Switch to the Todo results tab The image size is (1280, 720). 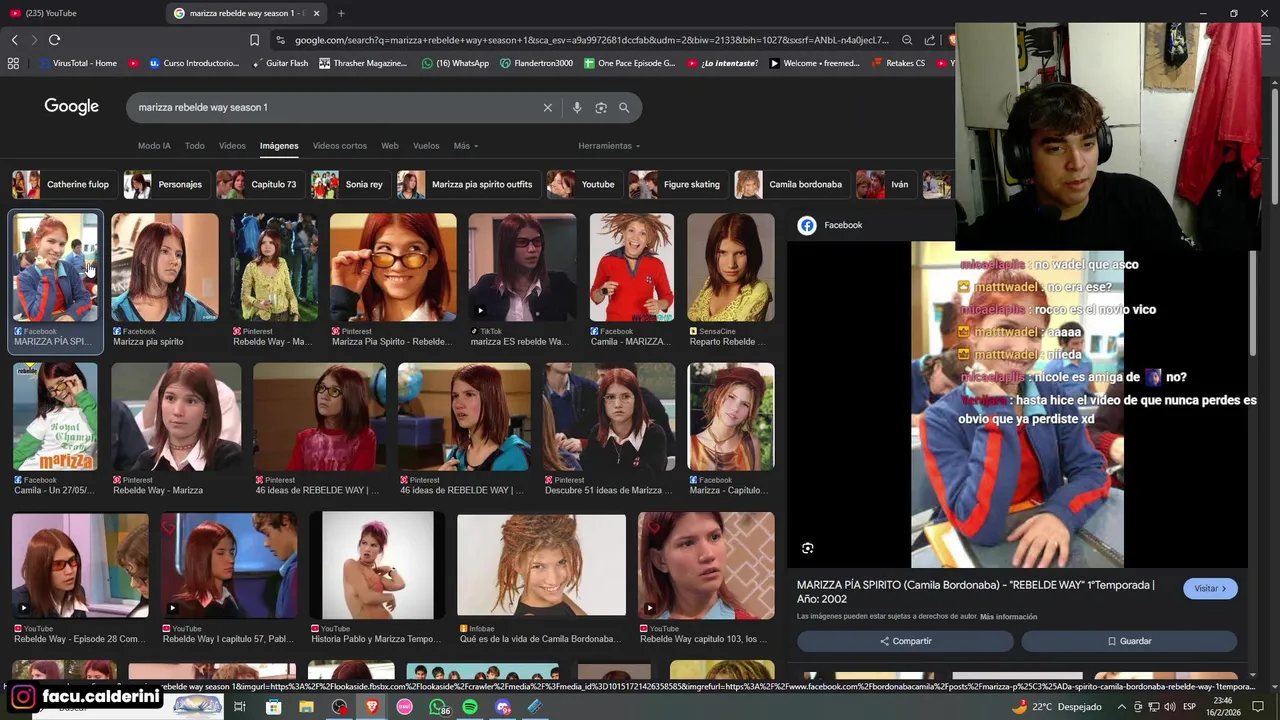pos(195,146)
